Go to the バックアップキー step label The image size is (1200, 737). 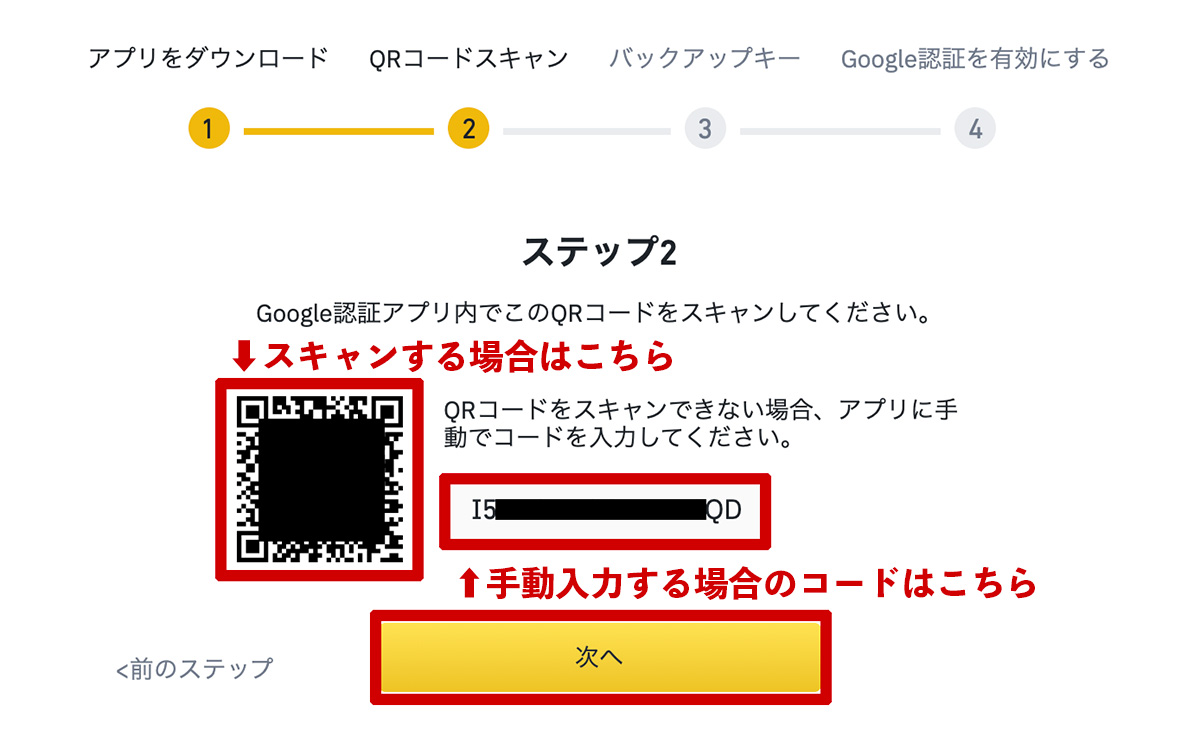pos(705,58)
